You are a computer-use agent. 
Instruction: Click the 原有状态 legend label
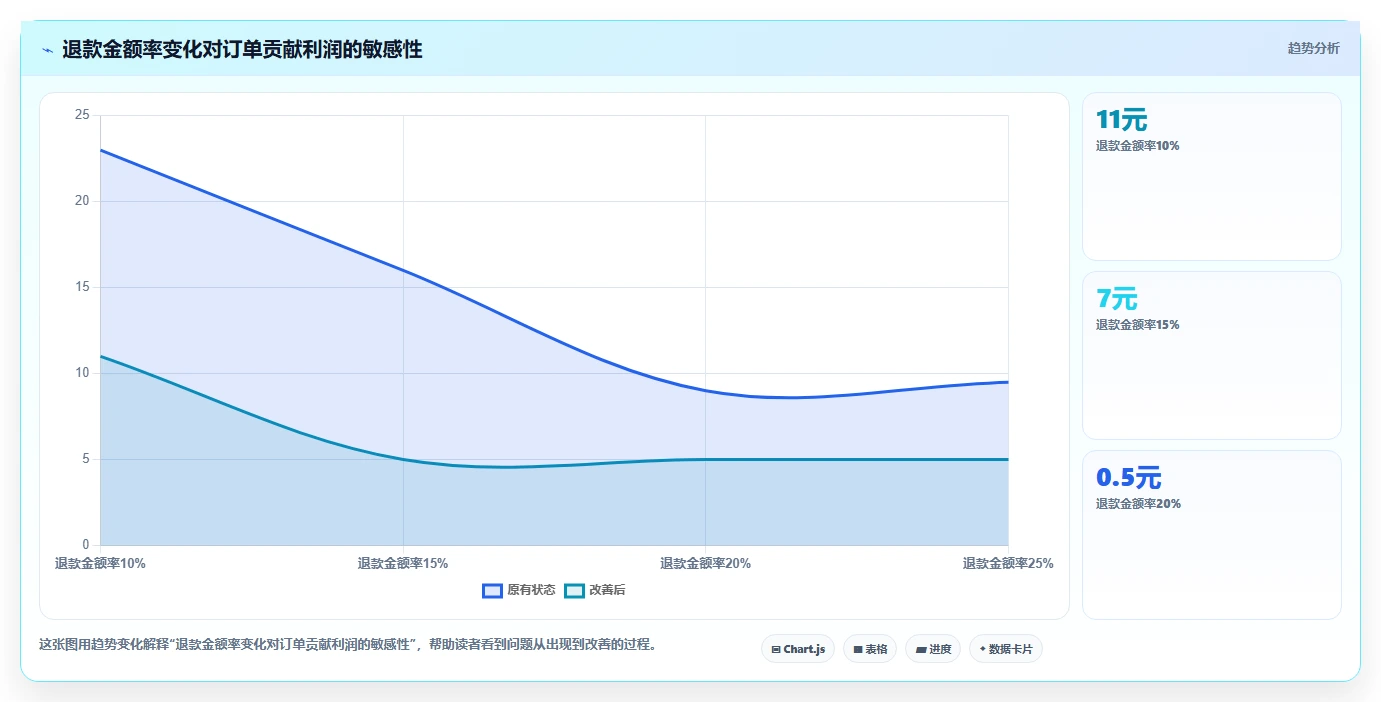tap(531, 590)
